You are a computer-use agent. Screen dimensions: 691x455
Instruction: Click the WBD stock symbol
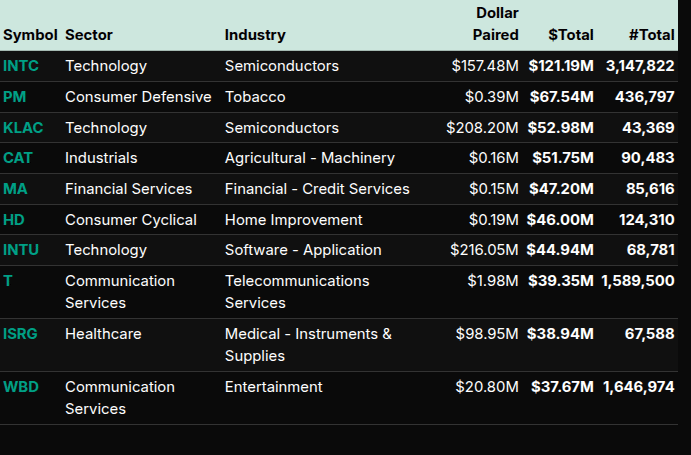point(22,387)
